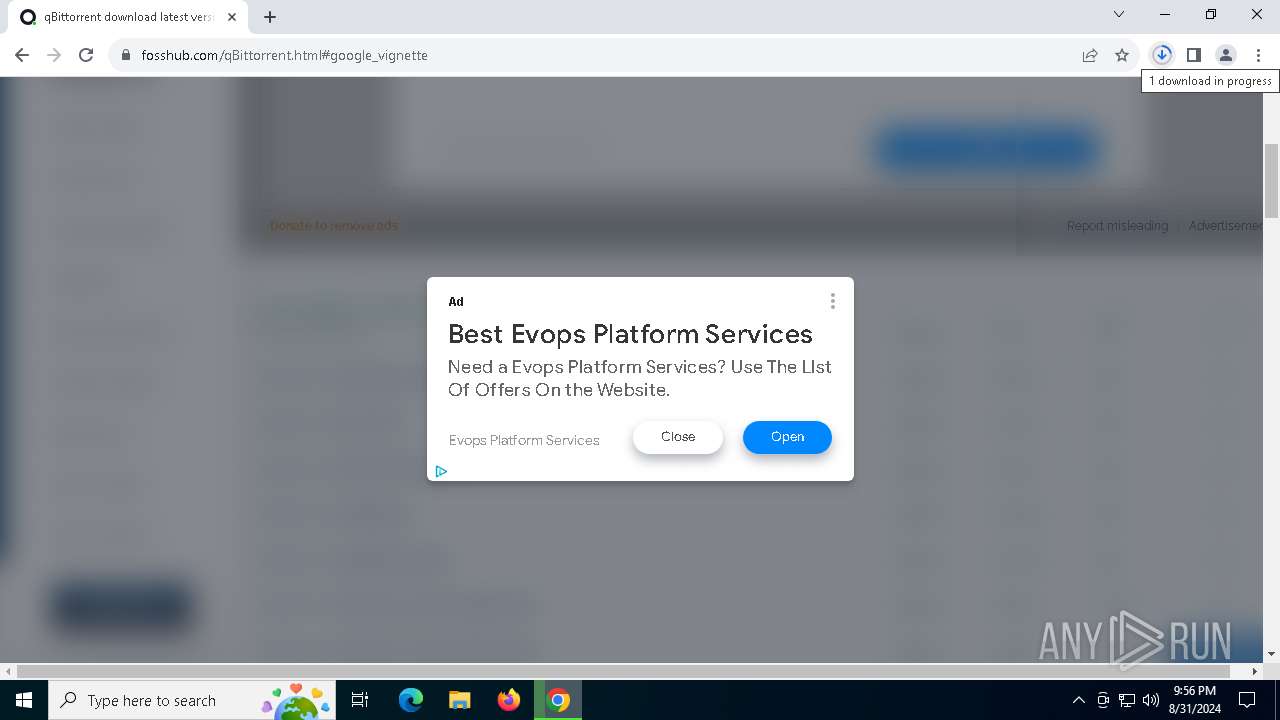Reload the fosshub page
Screen dimensions: 1280x720
tap(86, 55)
